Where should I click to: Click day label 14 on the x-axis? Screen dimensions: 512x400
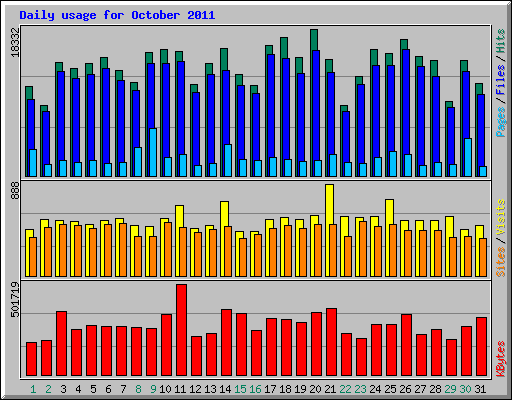point(225,389)
